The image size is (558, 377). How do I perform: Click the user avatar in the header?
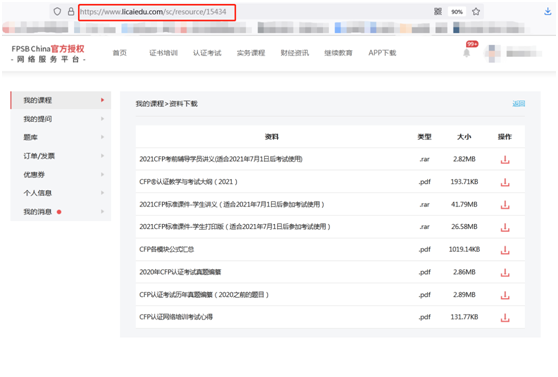coord(493,53)
